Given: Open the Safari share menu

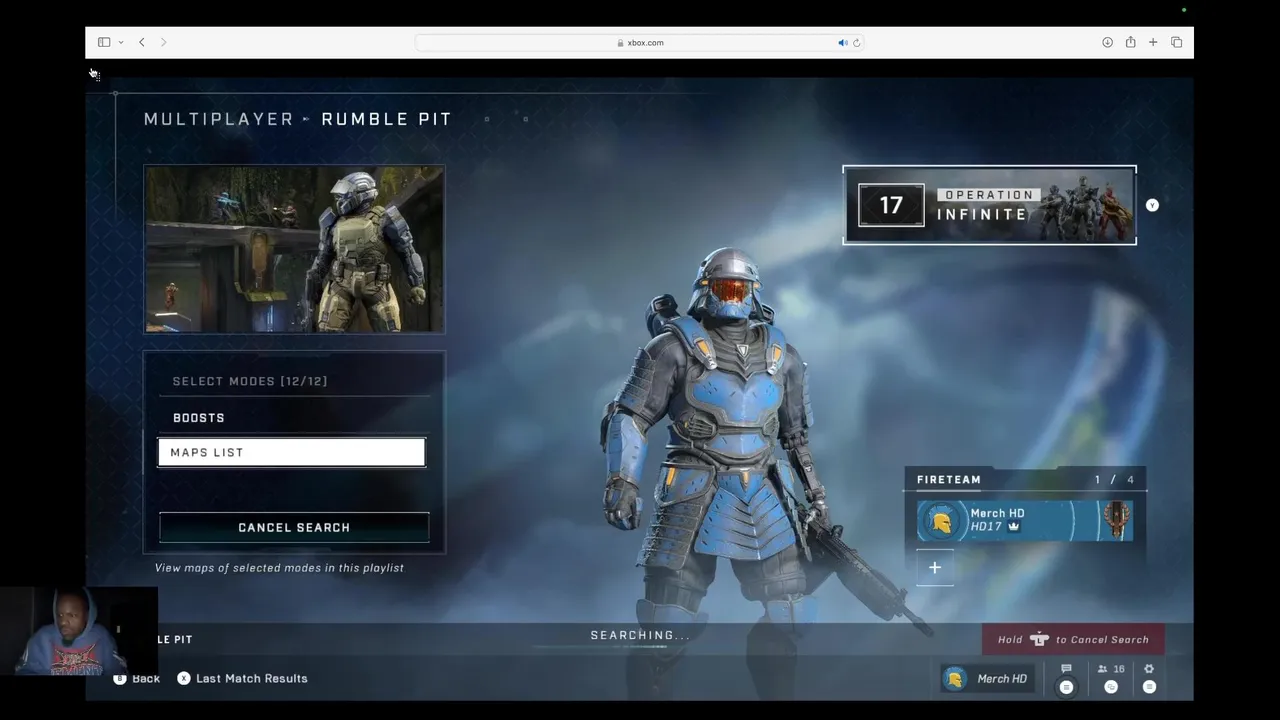Looking at the screenshot, I should (1130, 42).
